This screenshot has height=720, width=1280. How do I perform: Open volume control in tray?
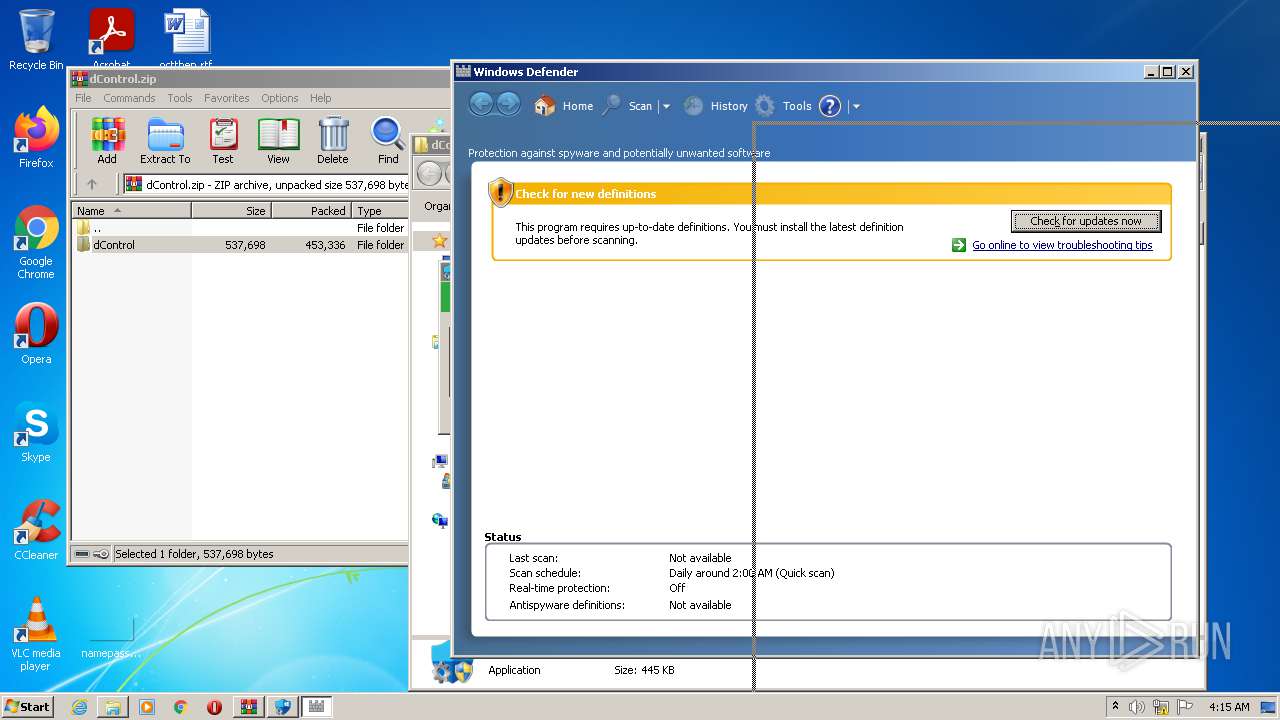point(1137,707)
